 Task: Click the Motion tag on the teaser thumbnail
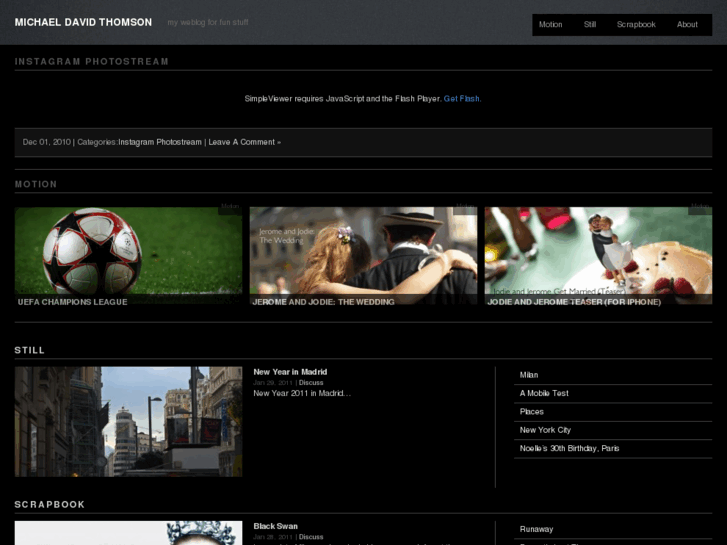(x=700, y=206)
